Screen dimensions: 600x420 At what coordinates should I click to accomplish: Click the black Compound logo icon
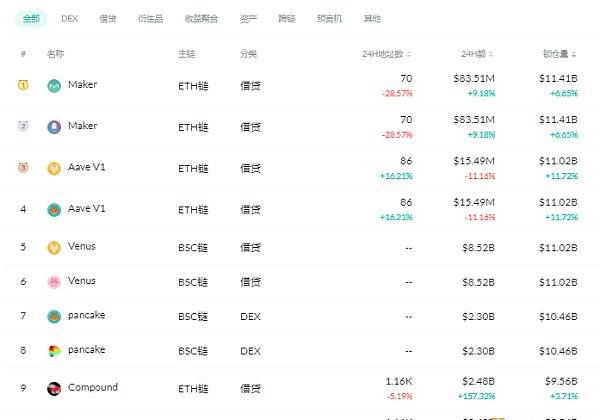click(54, 389)
